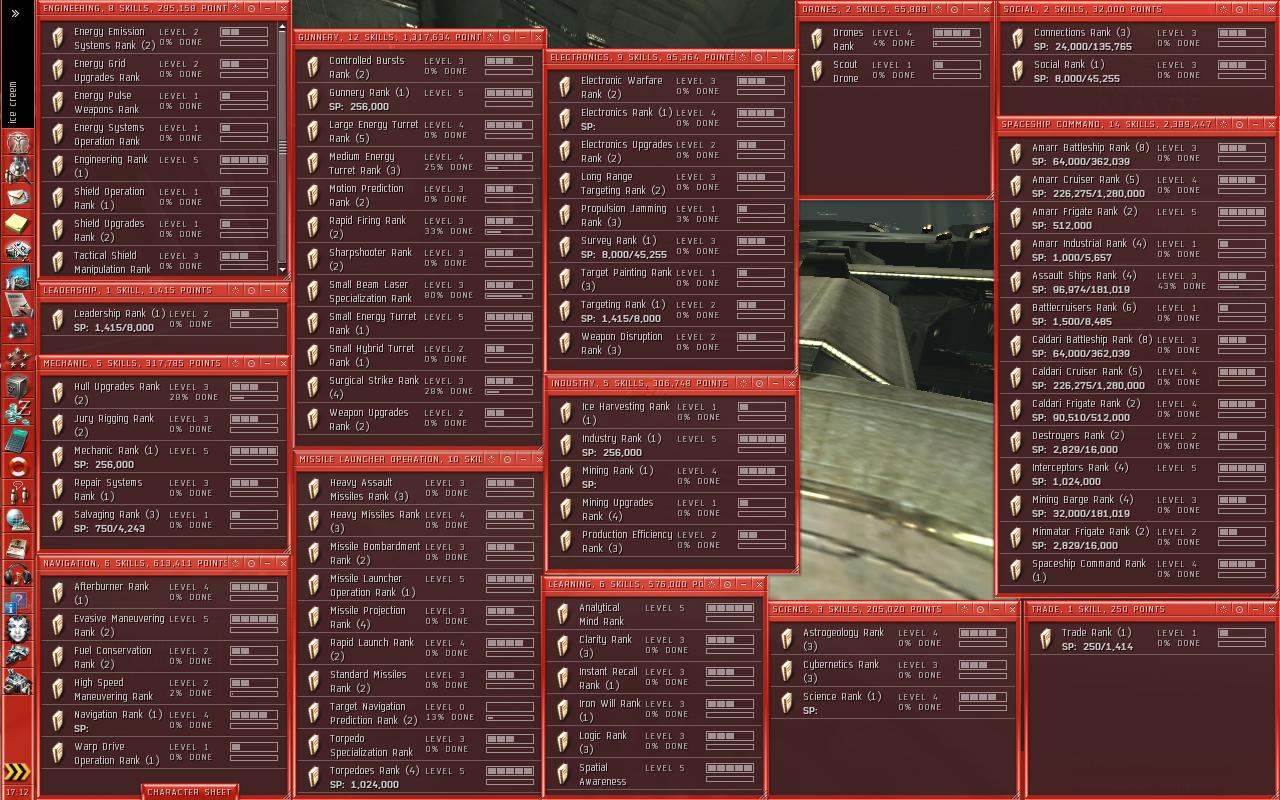Click the circle icon in Trade window header
This screenshot has height=800, width=1280.
(x=1240, y=609)
